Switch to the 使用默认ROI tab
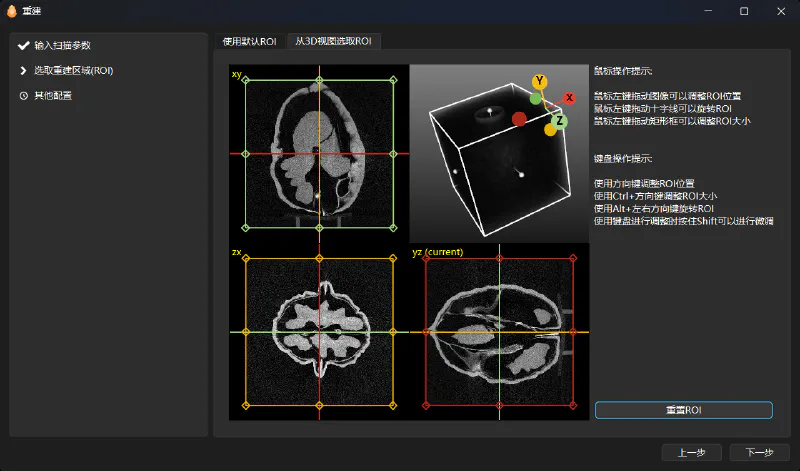 coord(249,41)
